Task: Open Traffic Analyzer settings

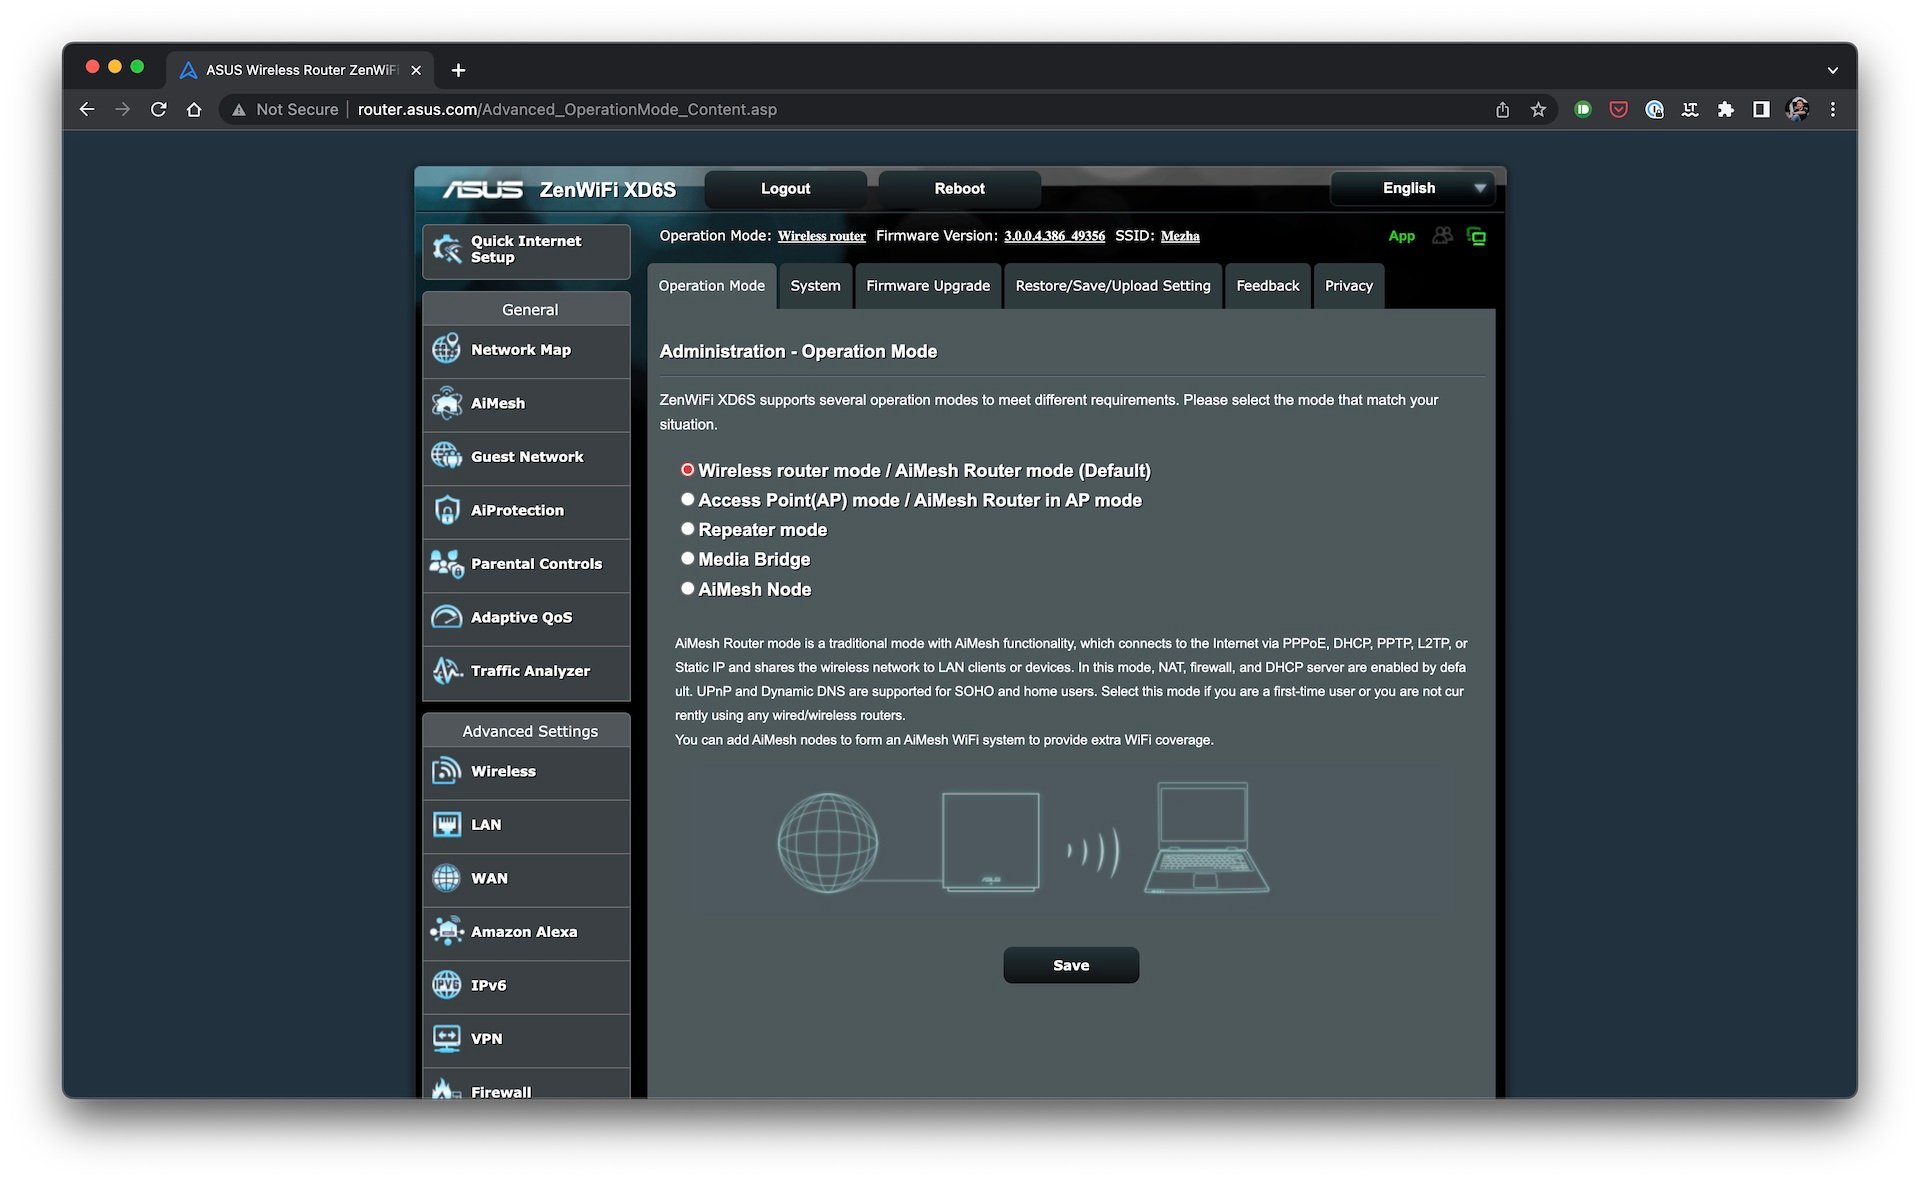Action: pos(529,671)
